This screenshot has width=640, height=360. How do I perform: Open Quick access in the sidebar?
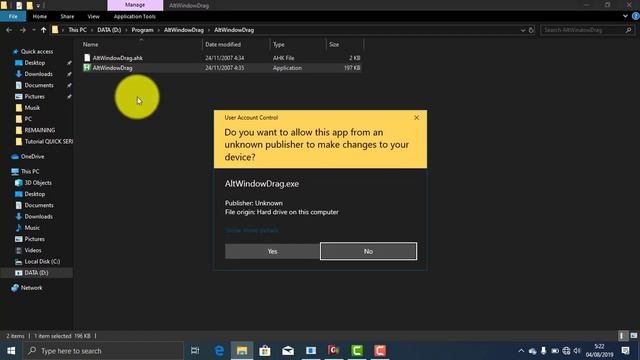[37, 52]
